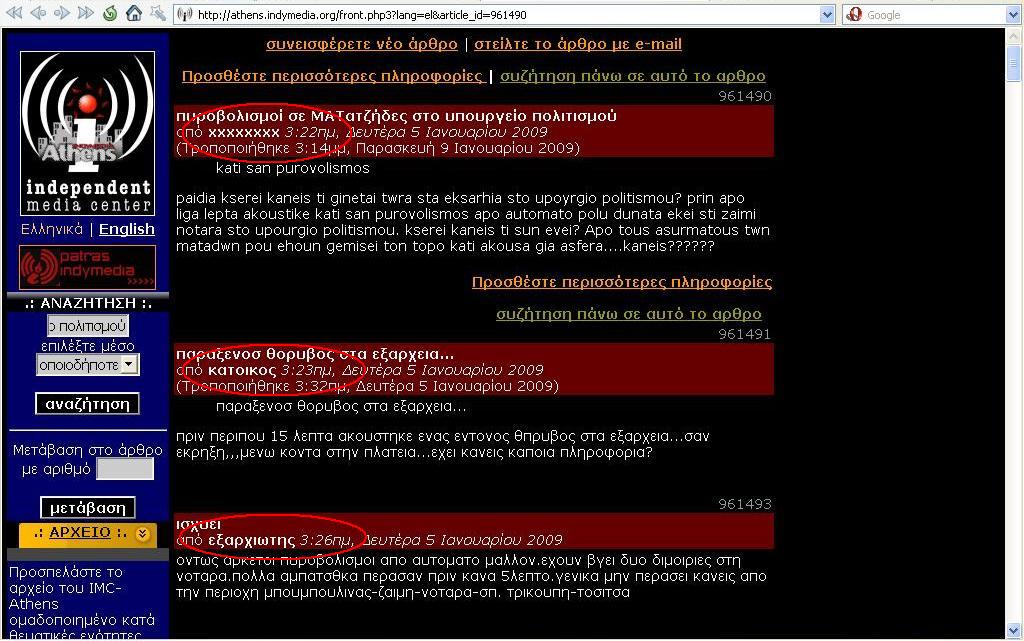Image resolution: width=1024 pixels, height=641 pixels.
Task: Click the forward arrow icon
Action: (x=61, y=14)
